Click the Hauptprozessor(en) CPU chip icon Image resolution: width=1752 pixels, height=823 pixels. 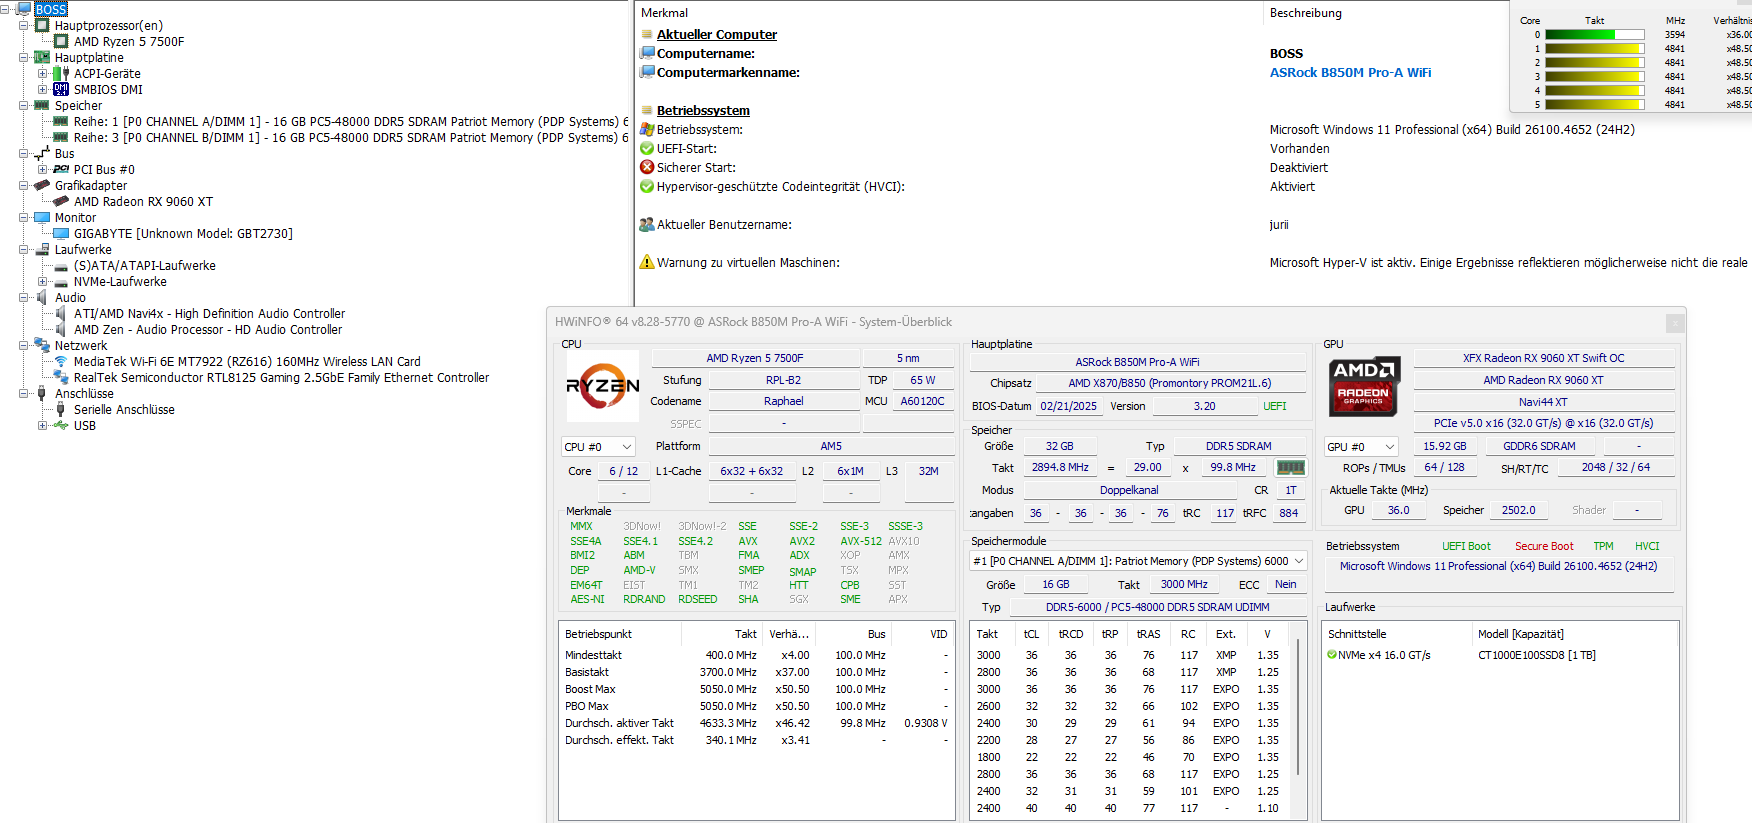coord(42,25)
